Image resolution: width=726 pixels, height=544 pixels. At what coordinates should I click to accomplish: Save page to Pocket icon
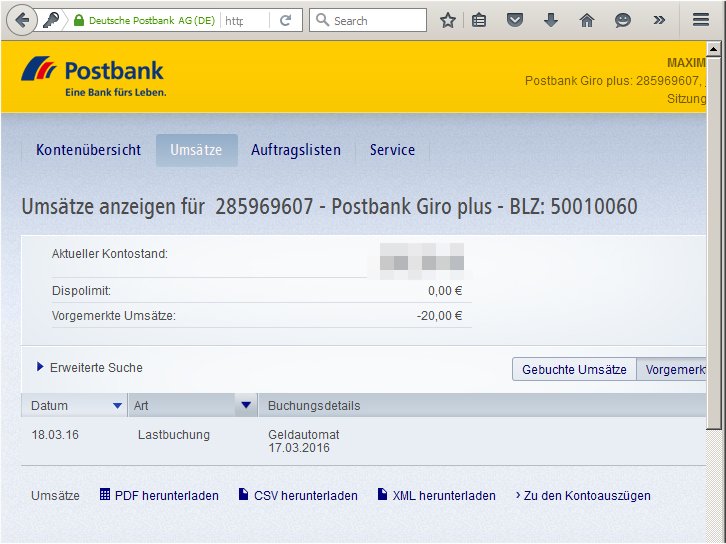pos(515,20)
